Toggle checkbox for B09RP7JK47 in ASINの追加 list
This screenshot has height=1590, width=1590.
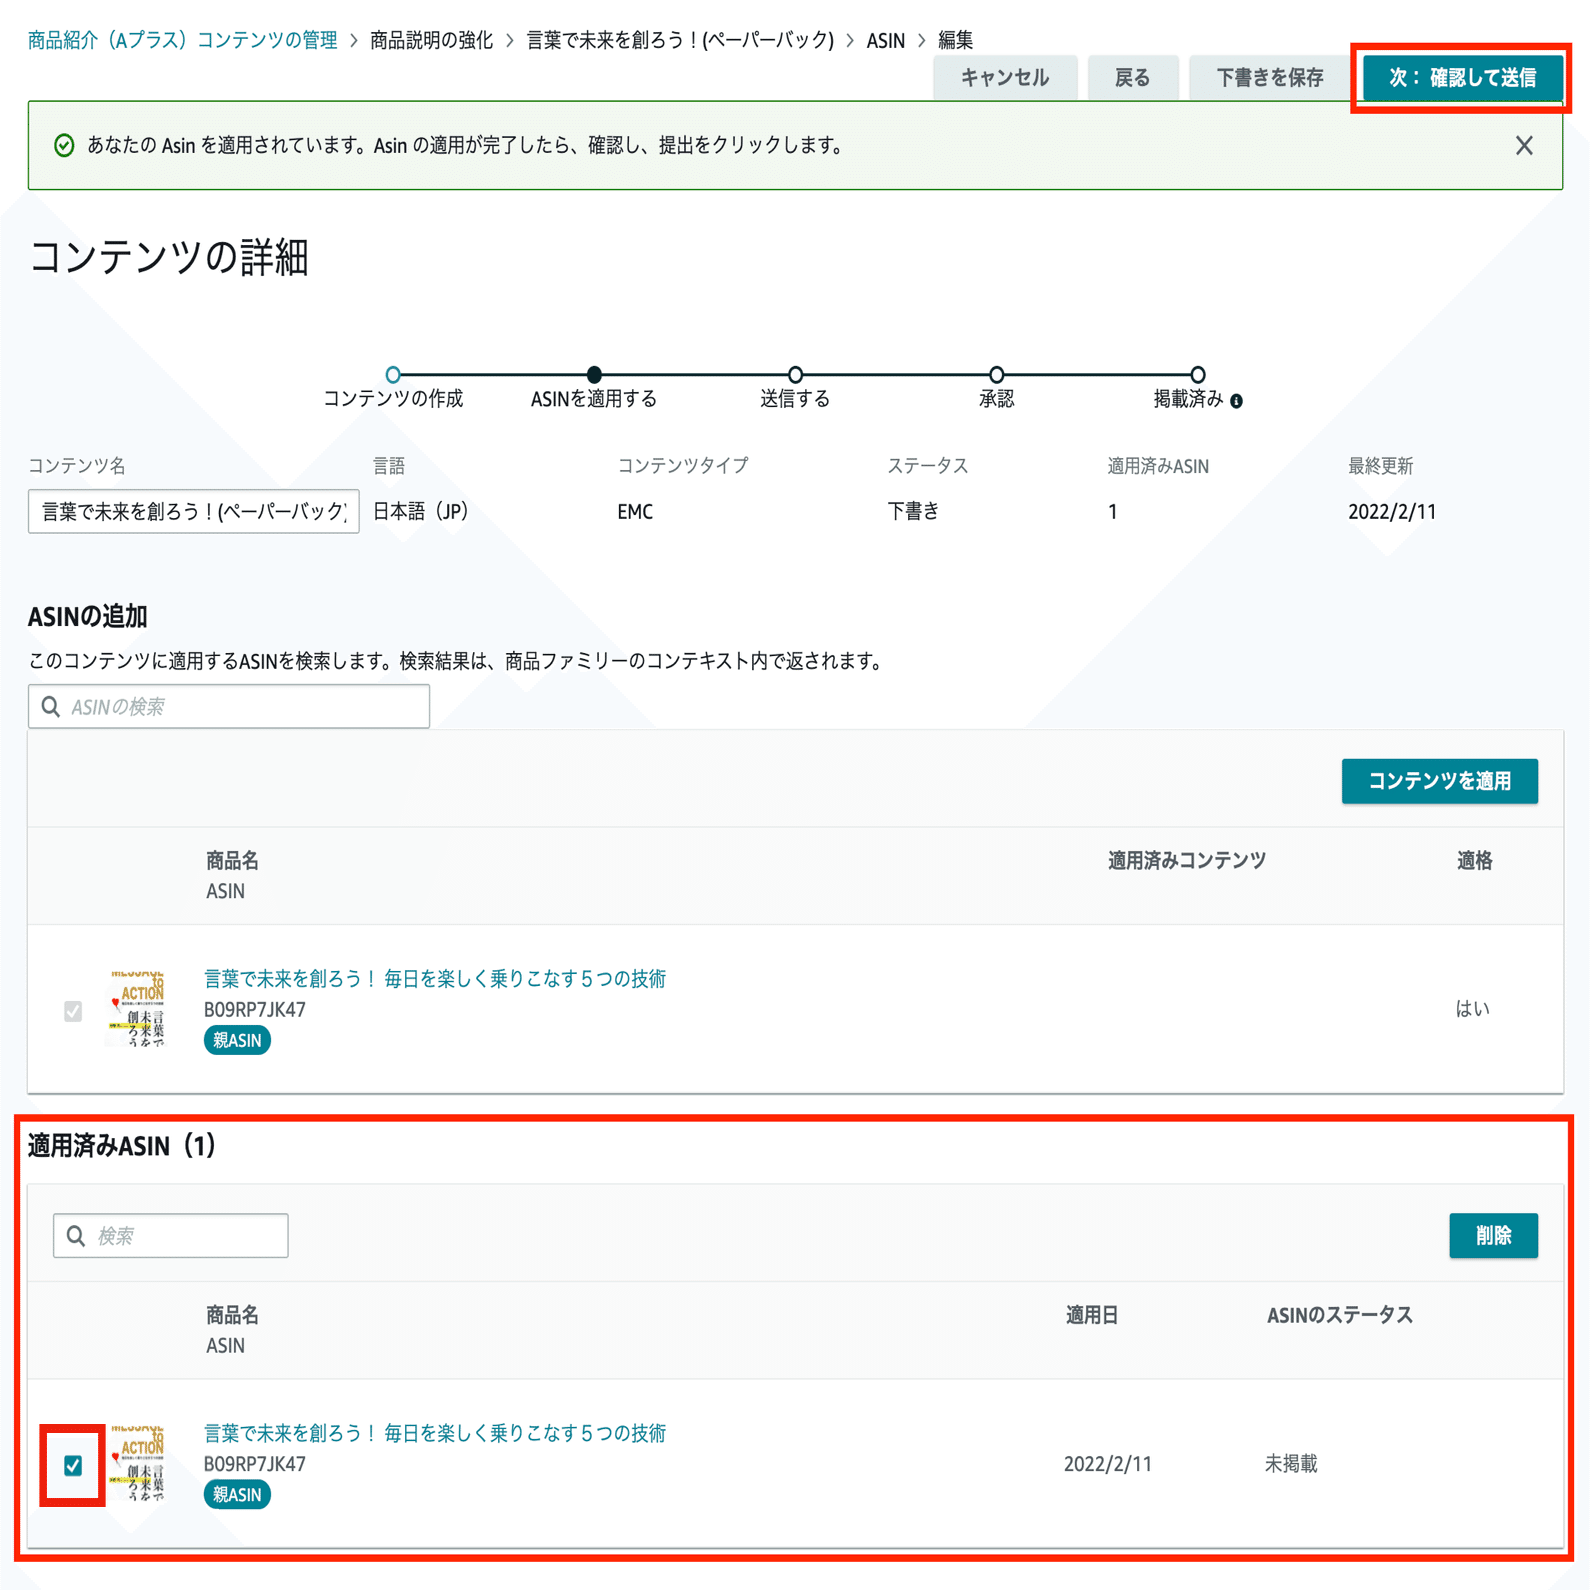[x=73, y=1011]
